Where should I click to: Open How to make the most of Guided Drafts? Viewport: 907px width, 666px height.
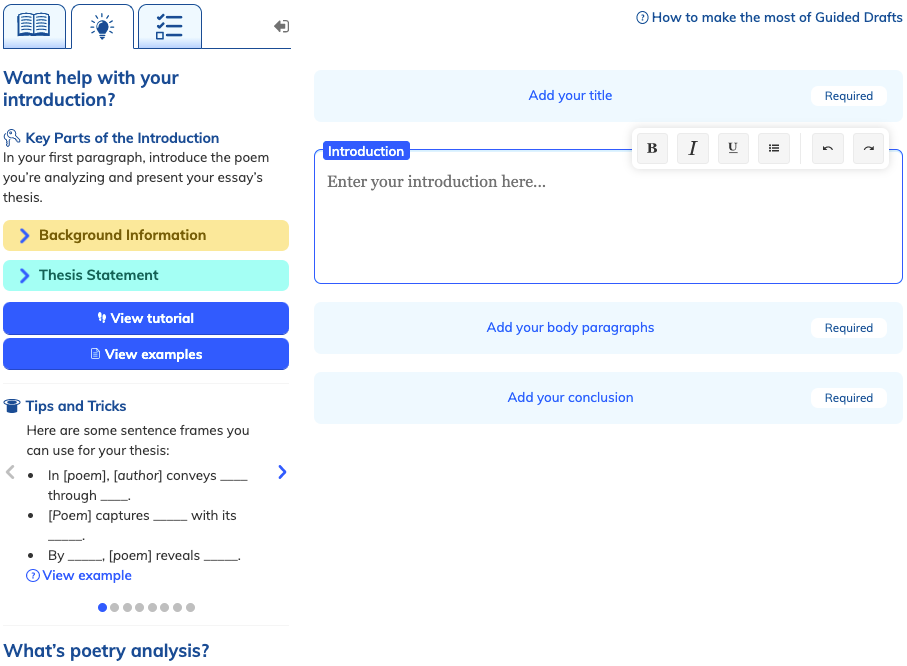769,17
